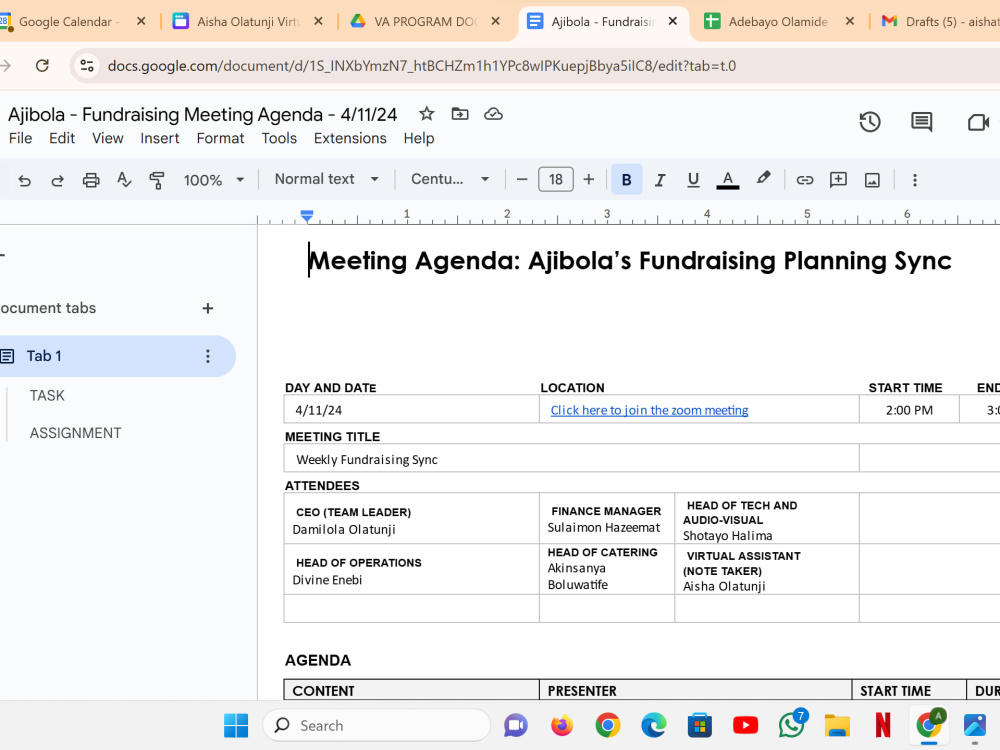Click the taskbar Search box
Image resolution: width=1000 pixels, height=750 pixels.
[x=376, y=725]
